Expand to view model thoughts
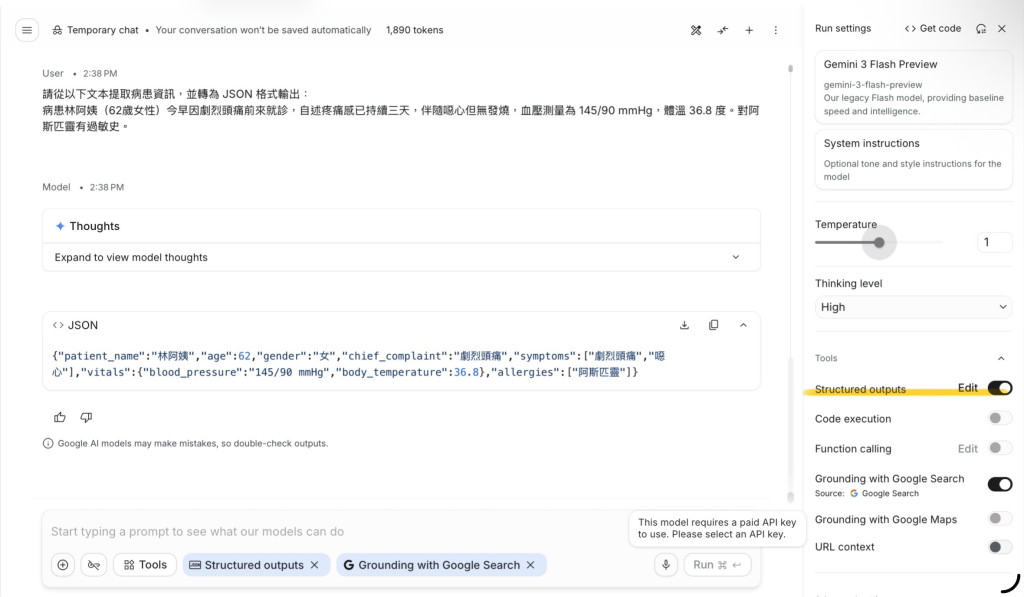 coord(402,257)
